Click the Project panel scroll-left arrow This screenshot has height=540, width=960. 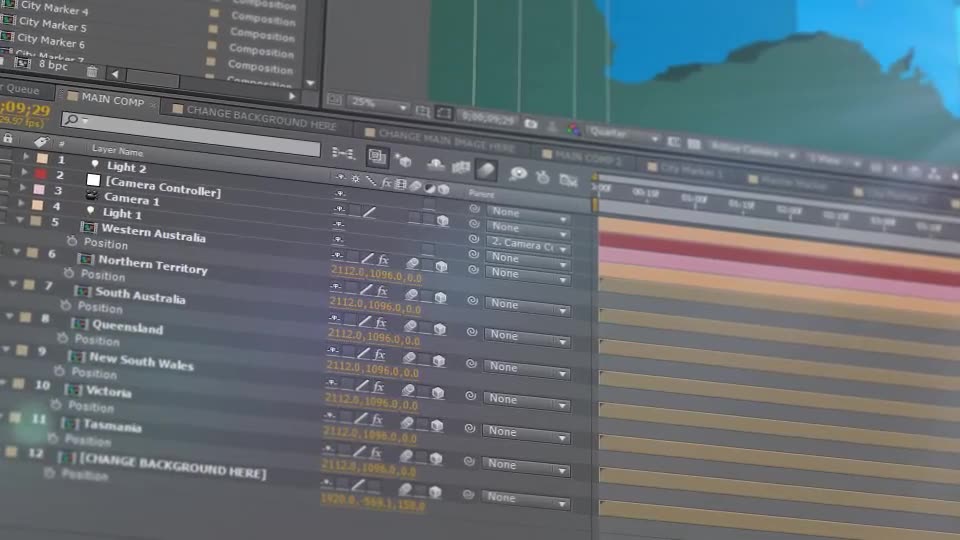114,74
